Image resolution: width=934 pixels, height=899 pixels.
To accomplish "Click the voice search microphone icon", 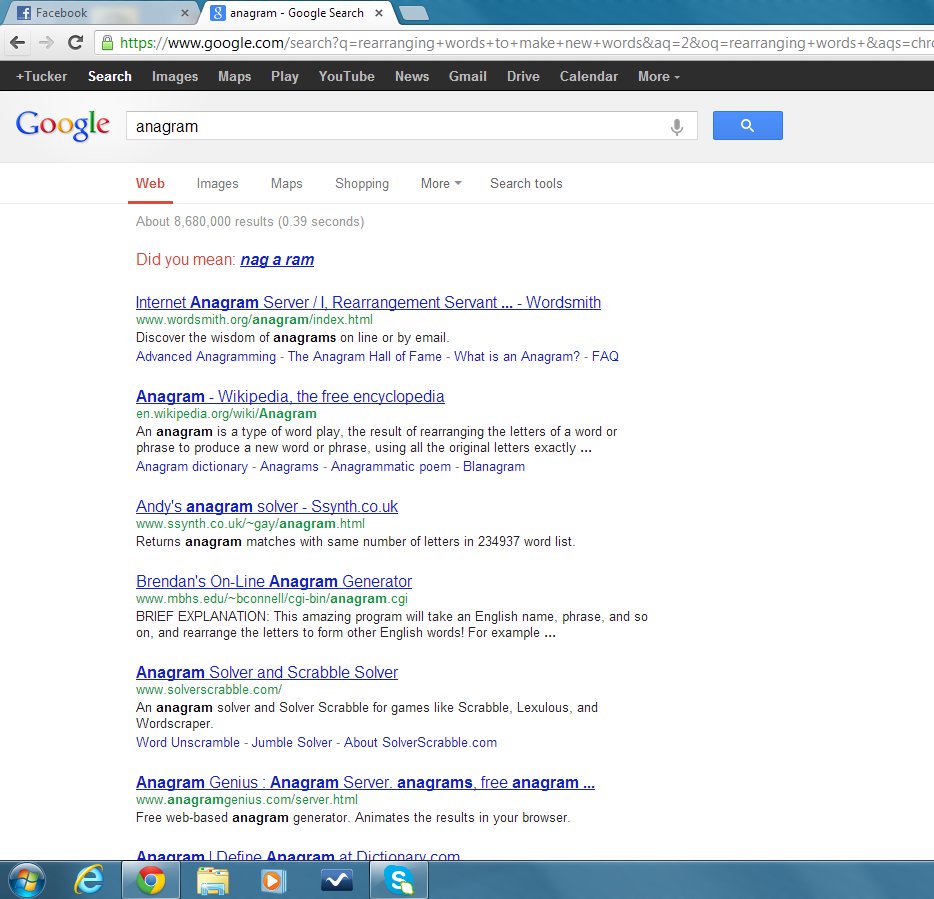I will pos(676,125).
